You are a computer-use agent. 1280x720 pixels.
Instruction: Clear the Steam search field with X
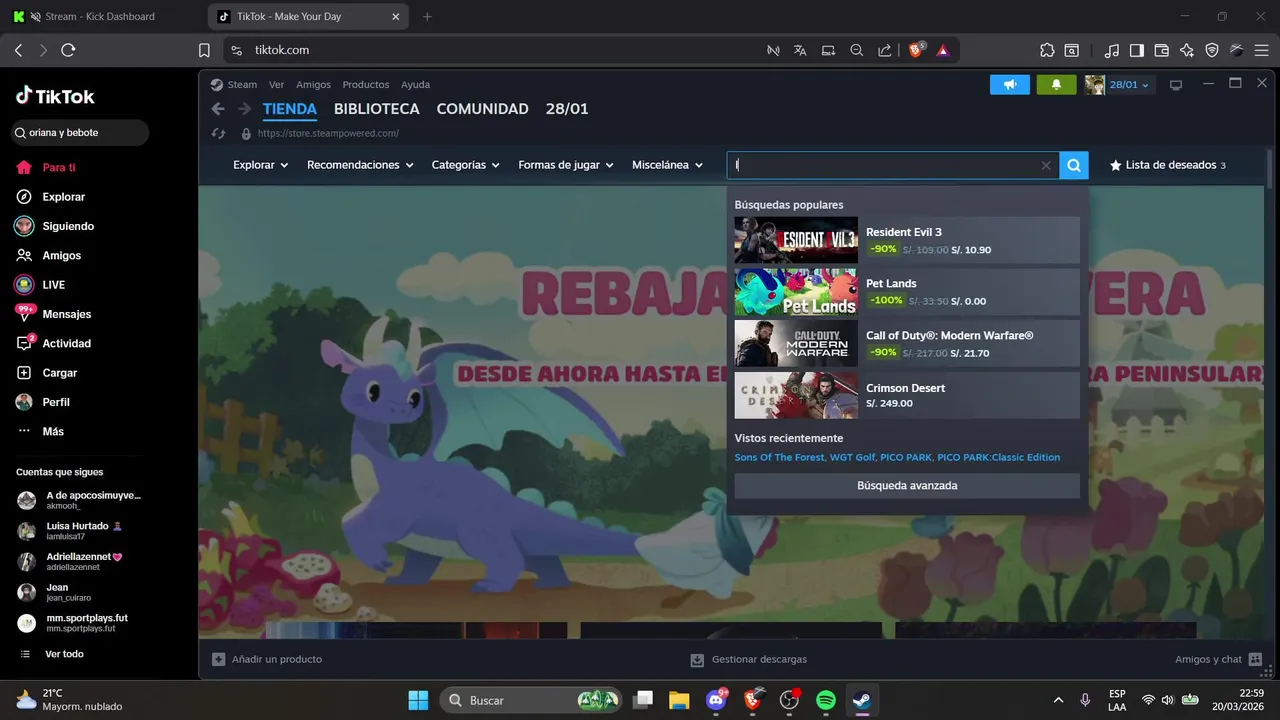[1046, 166]
